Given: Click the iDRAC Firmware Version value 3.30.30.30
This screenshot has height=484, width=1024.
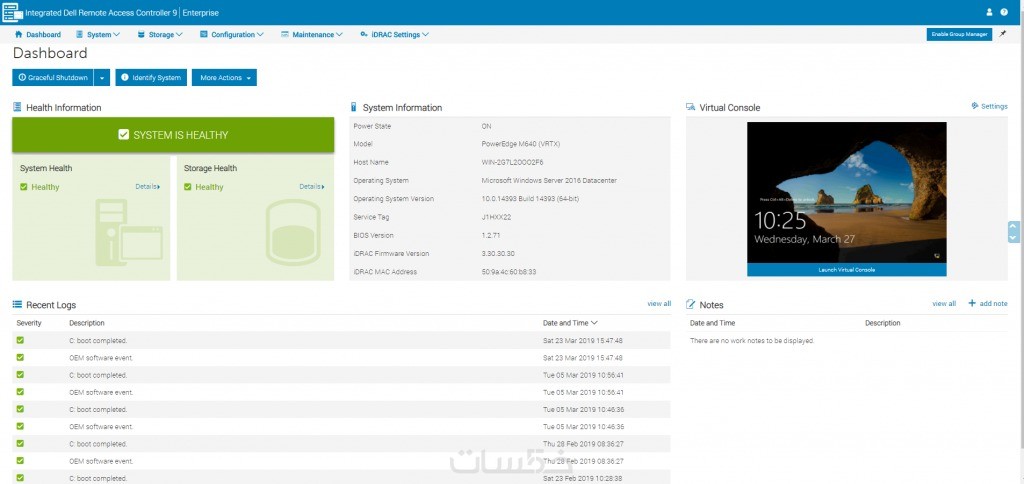Looking at the screenshot, I should 498,253.
